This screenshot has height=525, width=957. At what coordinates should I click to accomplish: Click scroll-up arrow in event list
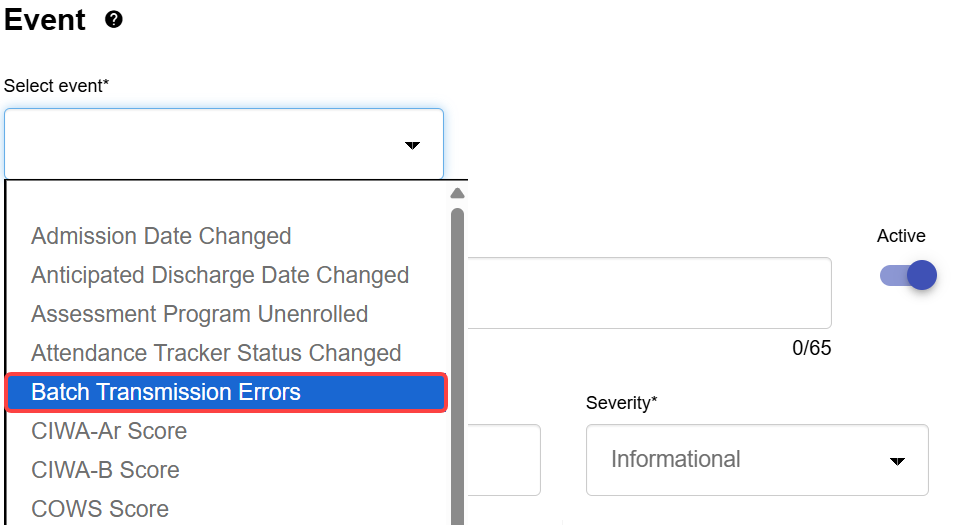click(457, 194)
